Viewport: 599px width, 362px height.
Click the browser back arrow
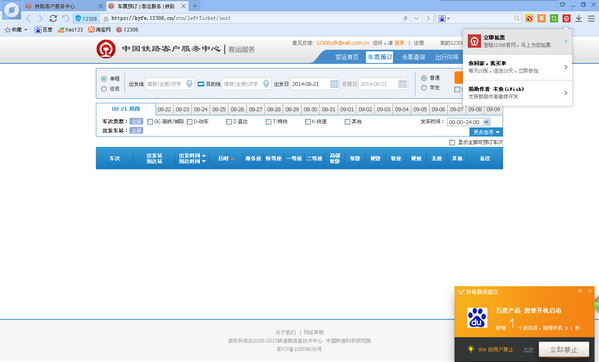point(29,18)
